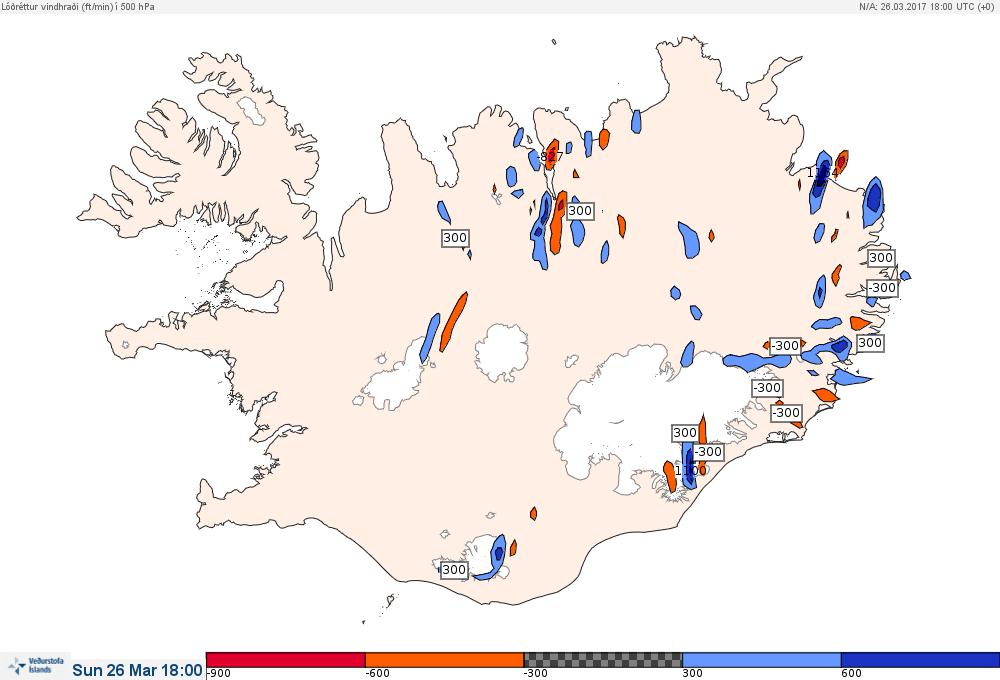Select the orange legend segment from -600 to -300
1000x680 pixels.
coord(445,660)
